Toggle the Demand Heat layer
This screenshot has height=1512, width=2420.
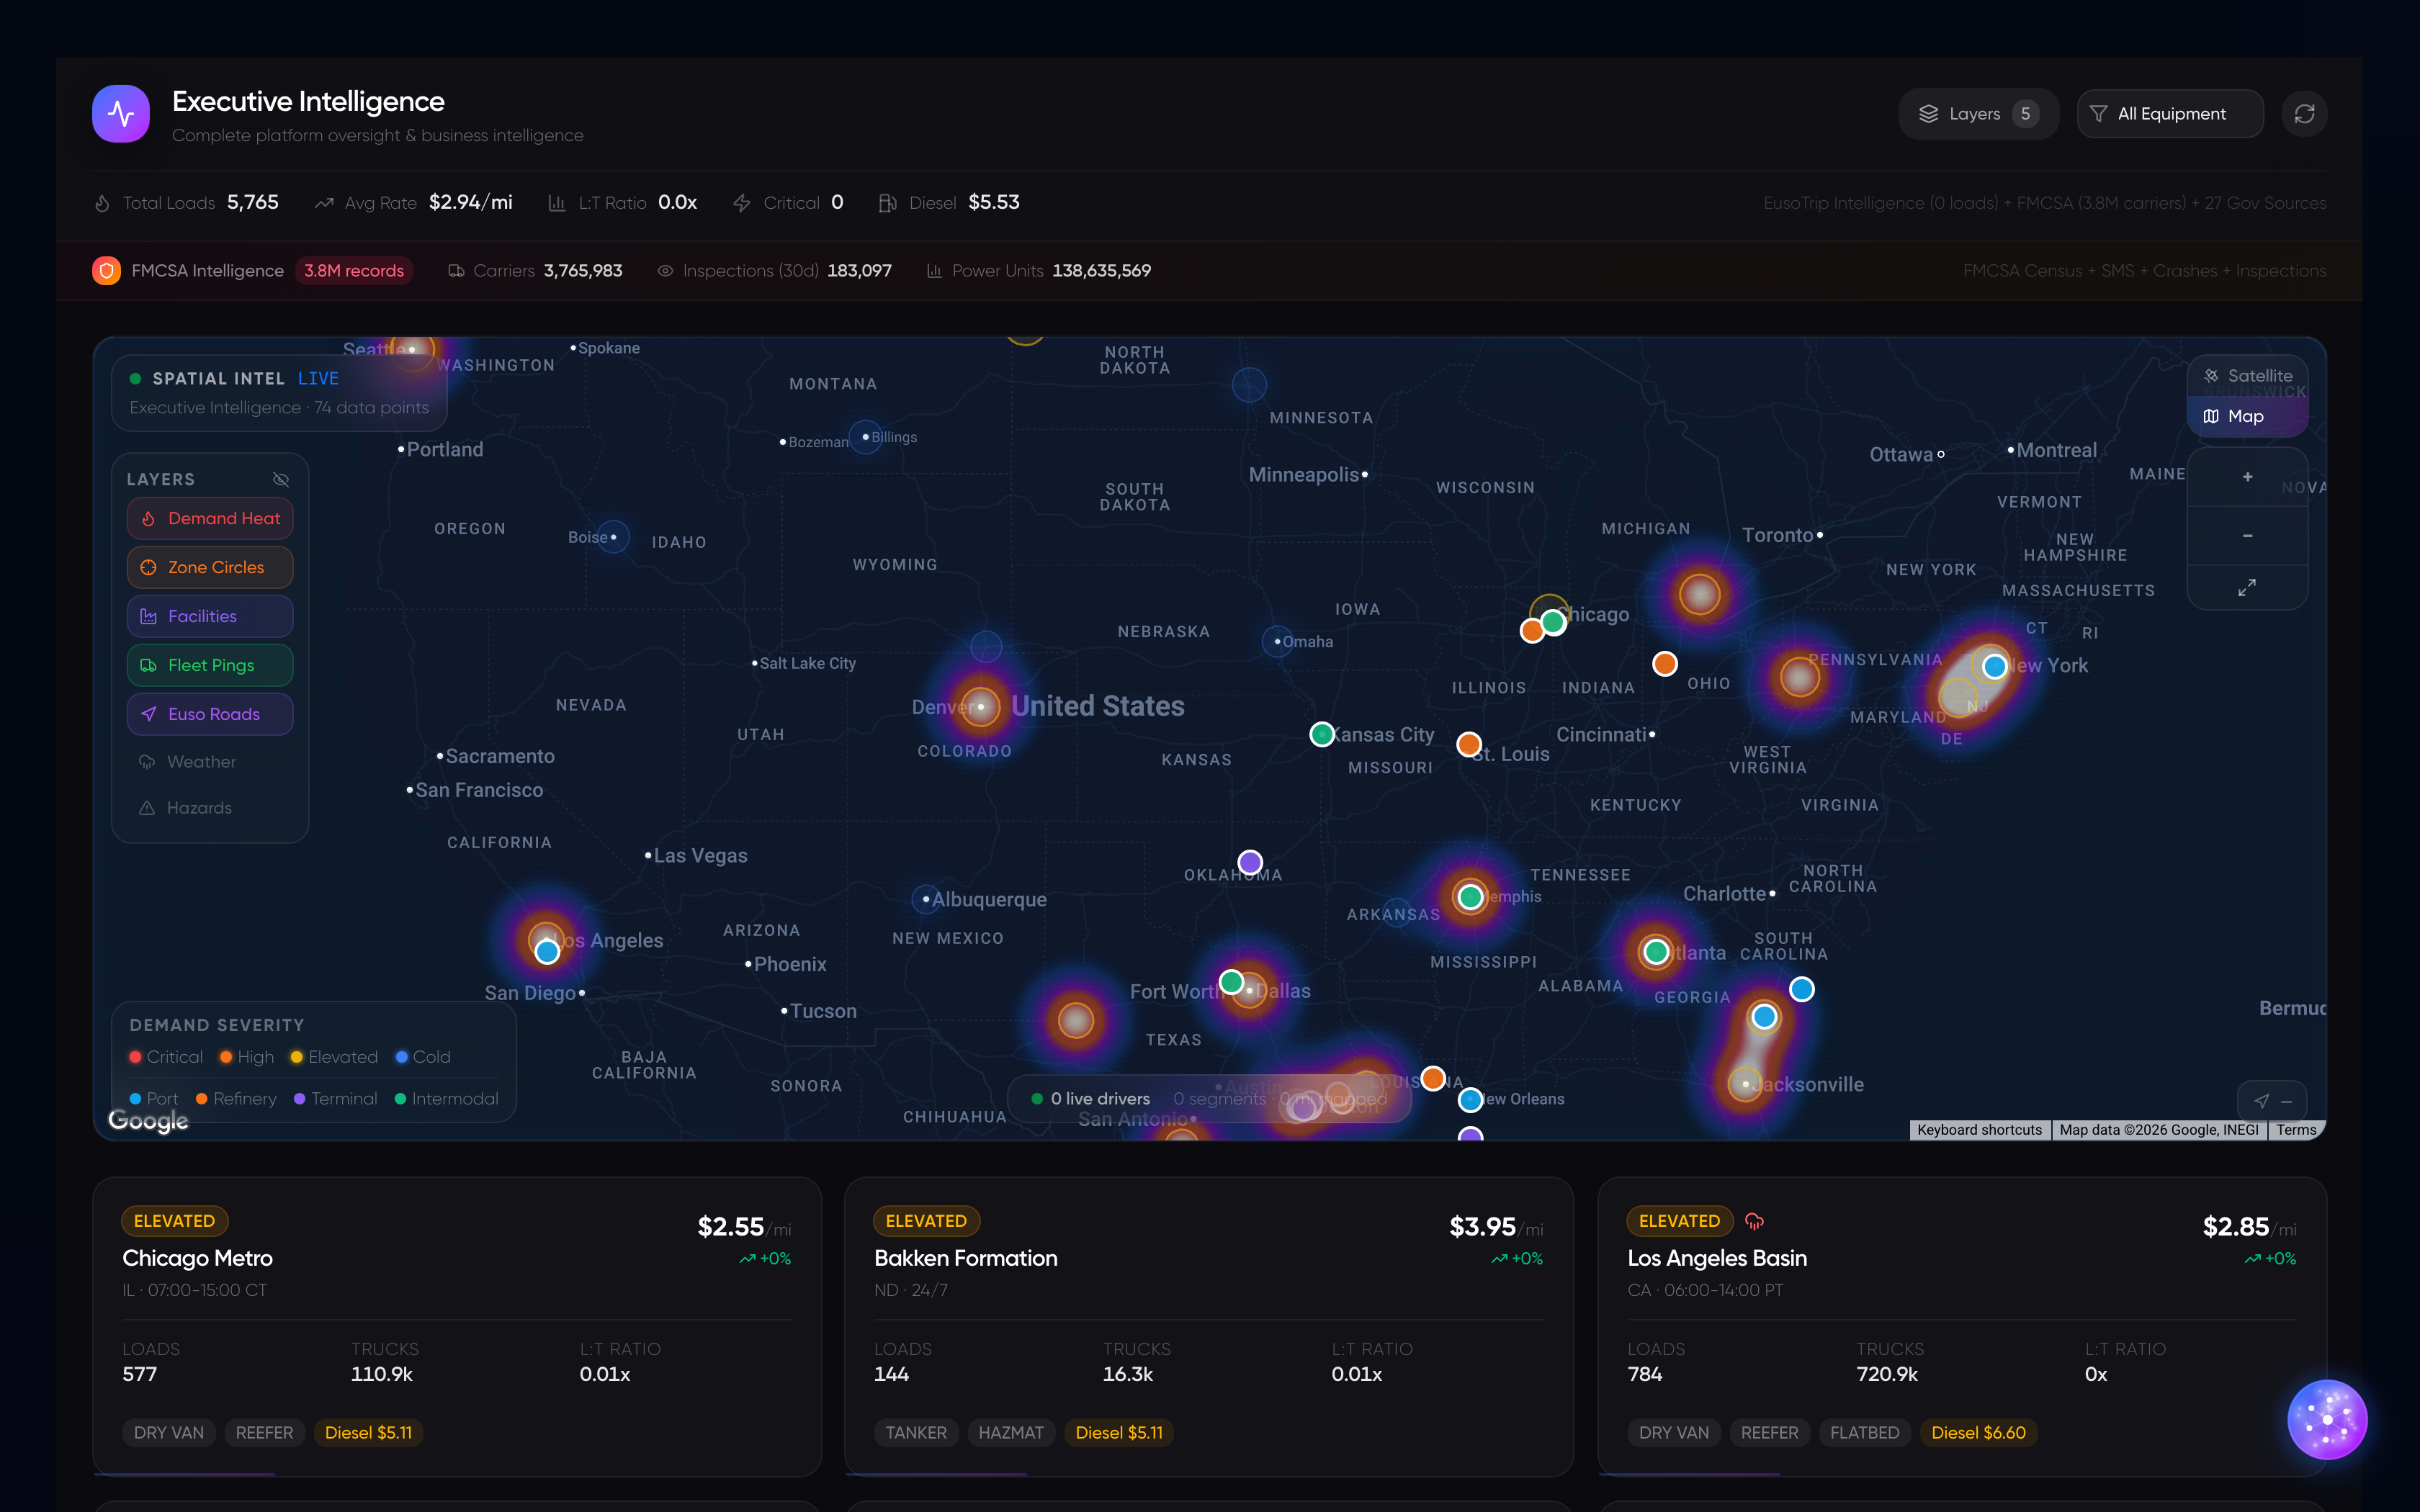pyautogui.click(x=210, y=518)
